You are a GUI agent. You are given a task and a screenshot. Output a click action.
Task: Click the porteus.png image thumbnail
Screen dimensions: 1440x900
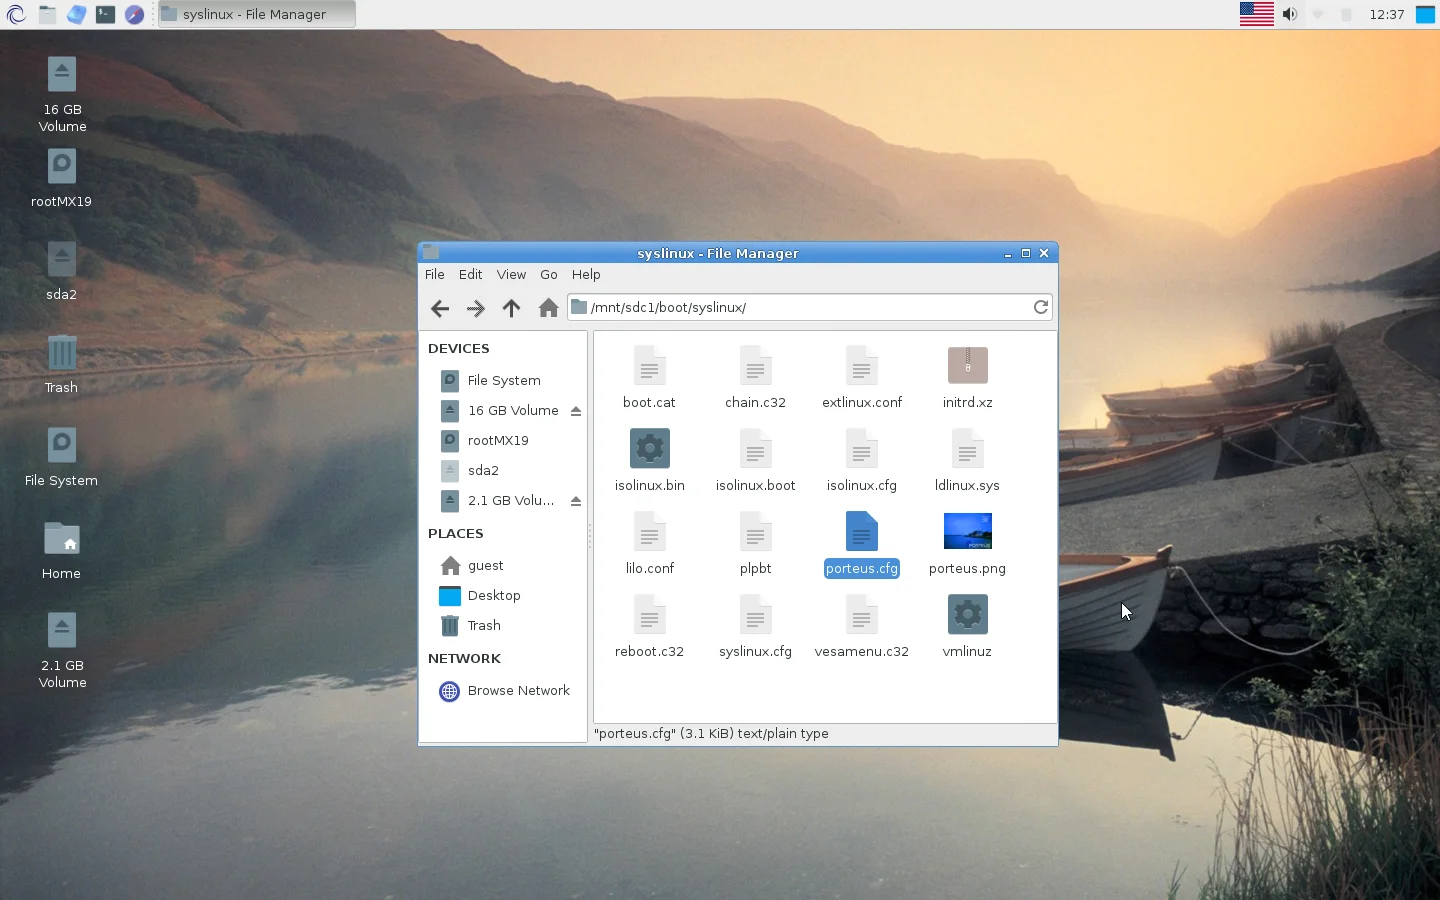(x=967, y=531)
